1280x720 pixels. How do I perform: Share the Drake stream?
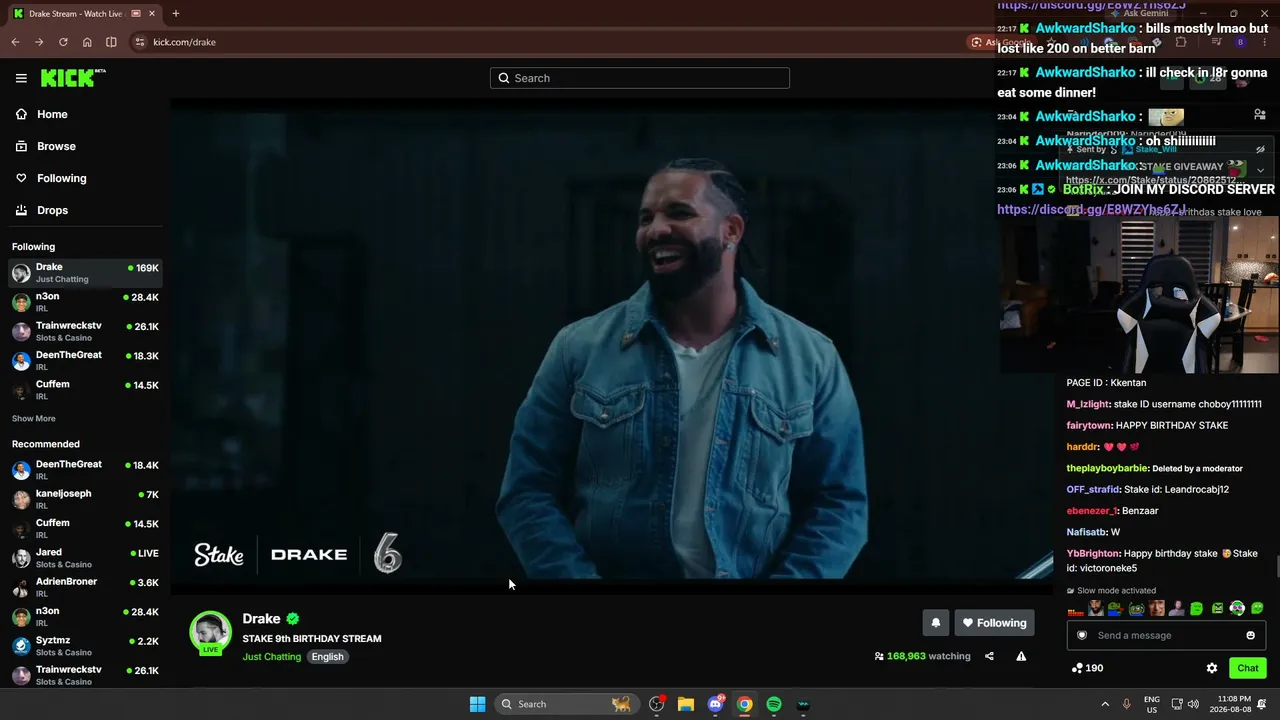[989, 656]
